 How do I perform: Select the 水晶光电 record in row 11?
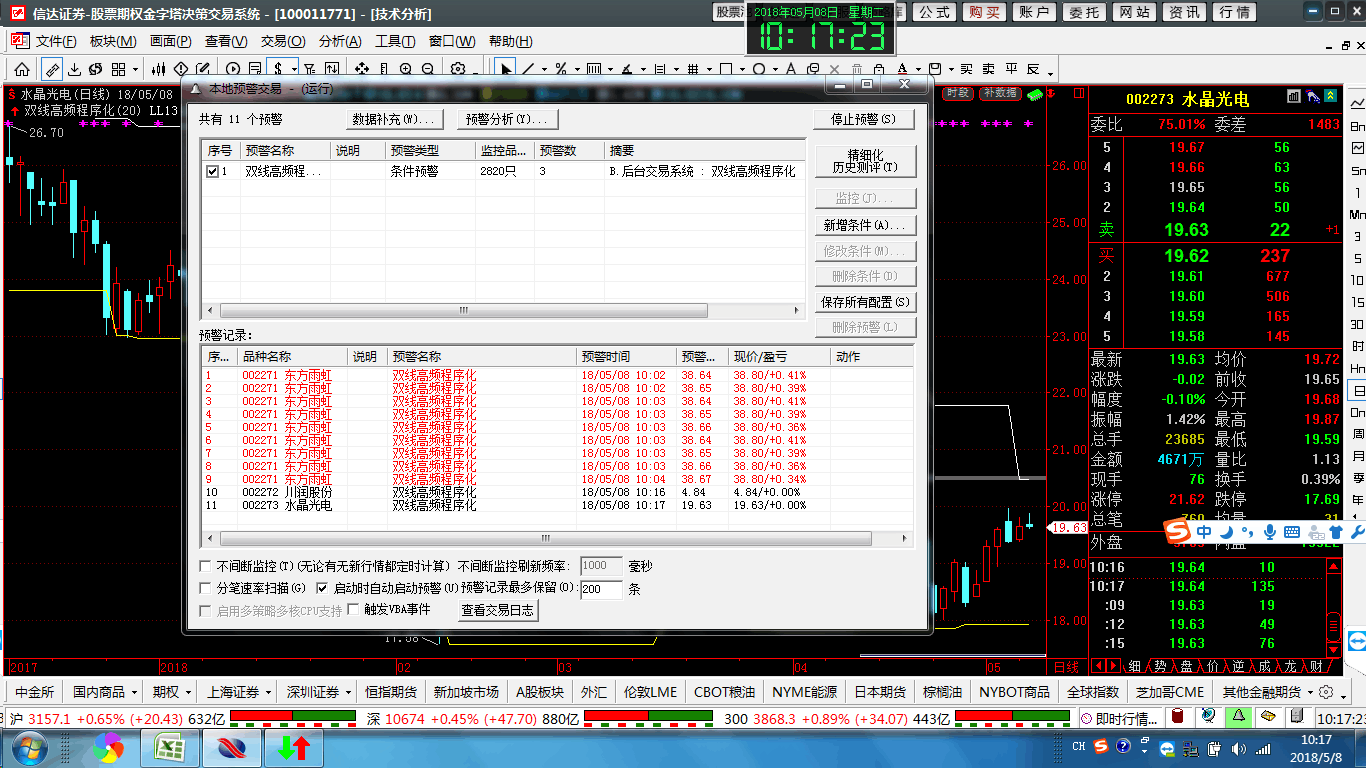tap(557, 505)
